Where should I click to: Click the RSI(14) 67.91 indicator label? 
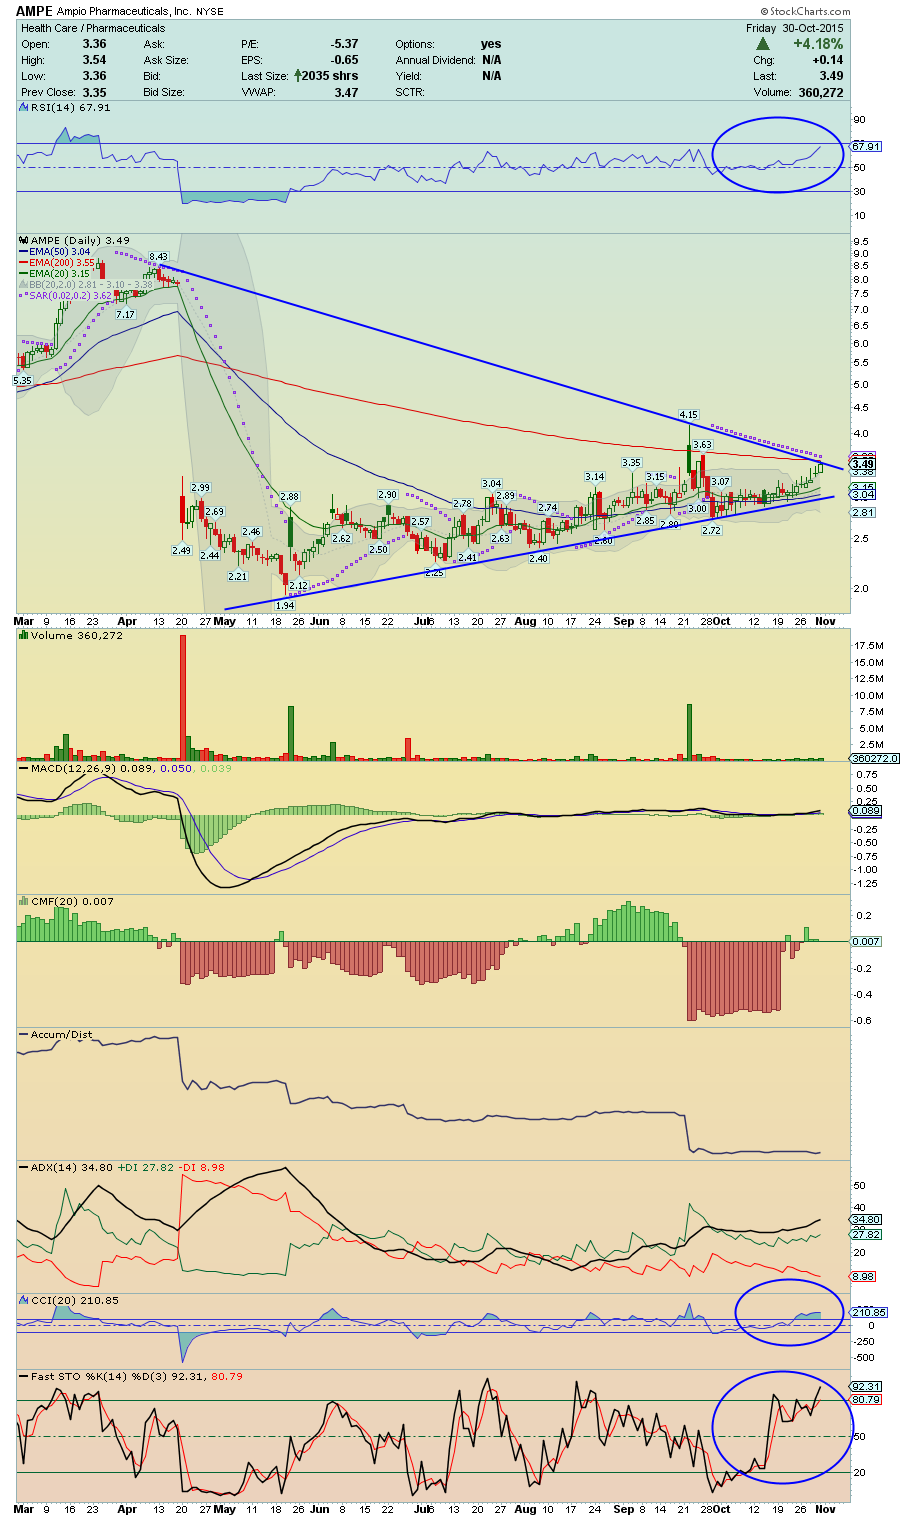point(70,107)
